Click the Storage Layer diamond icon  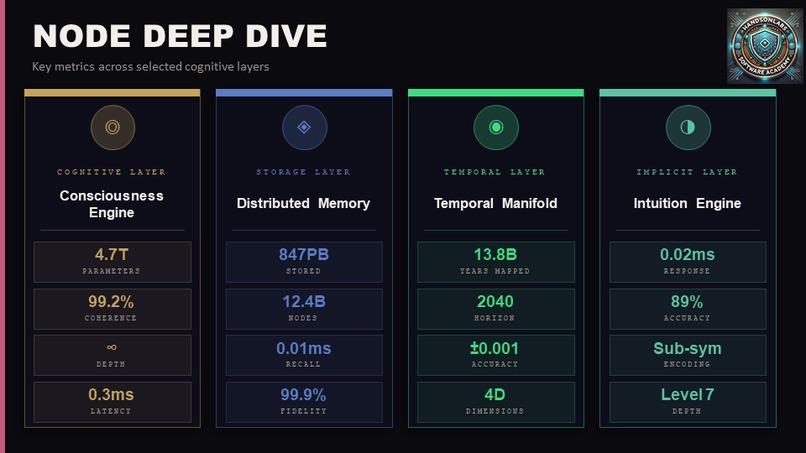click(x=304, y=128)
